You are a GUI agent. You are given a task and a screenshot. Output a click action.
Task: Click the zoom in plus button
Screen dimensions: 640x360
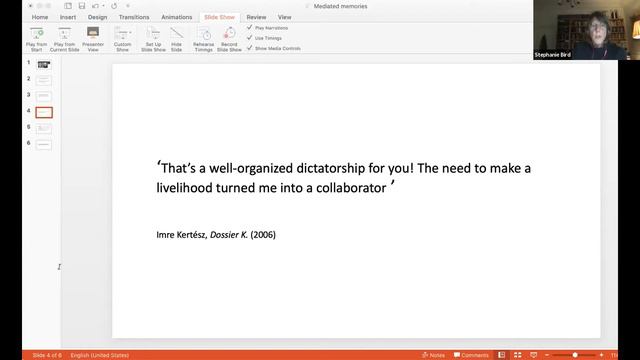click(x=601, y=355)
